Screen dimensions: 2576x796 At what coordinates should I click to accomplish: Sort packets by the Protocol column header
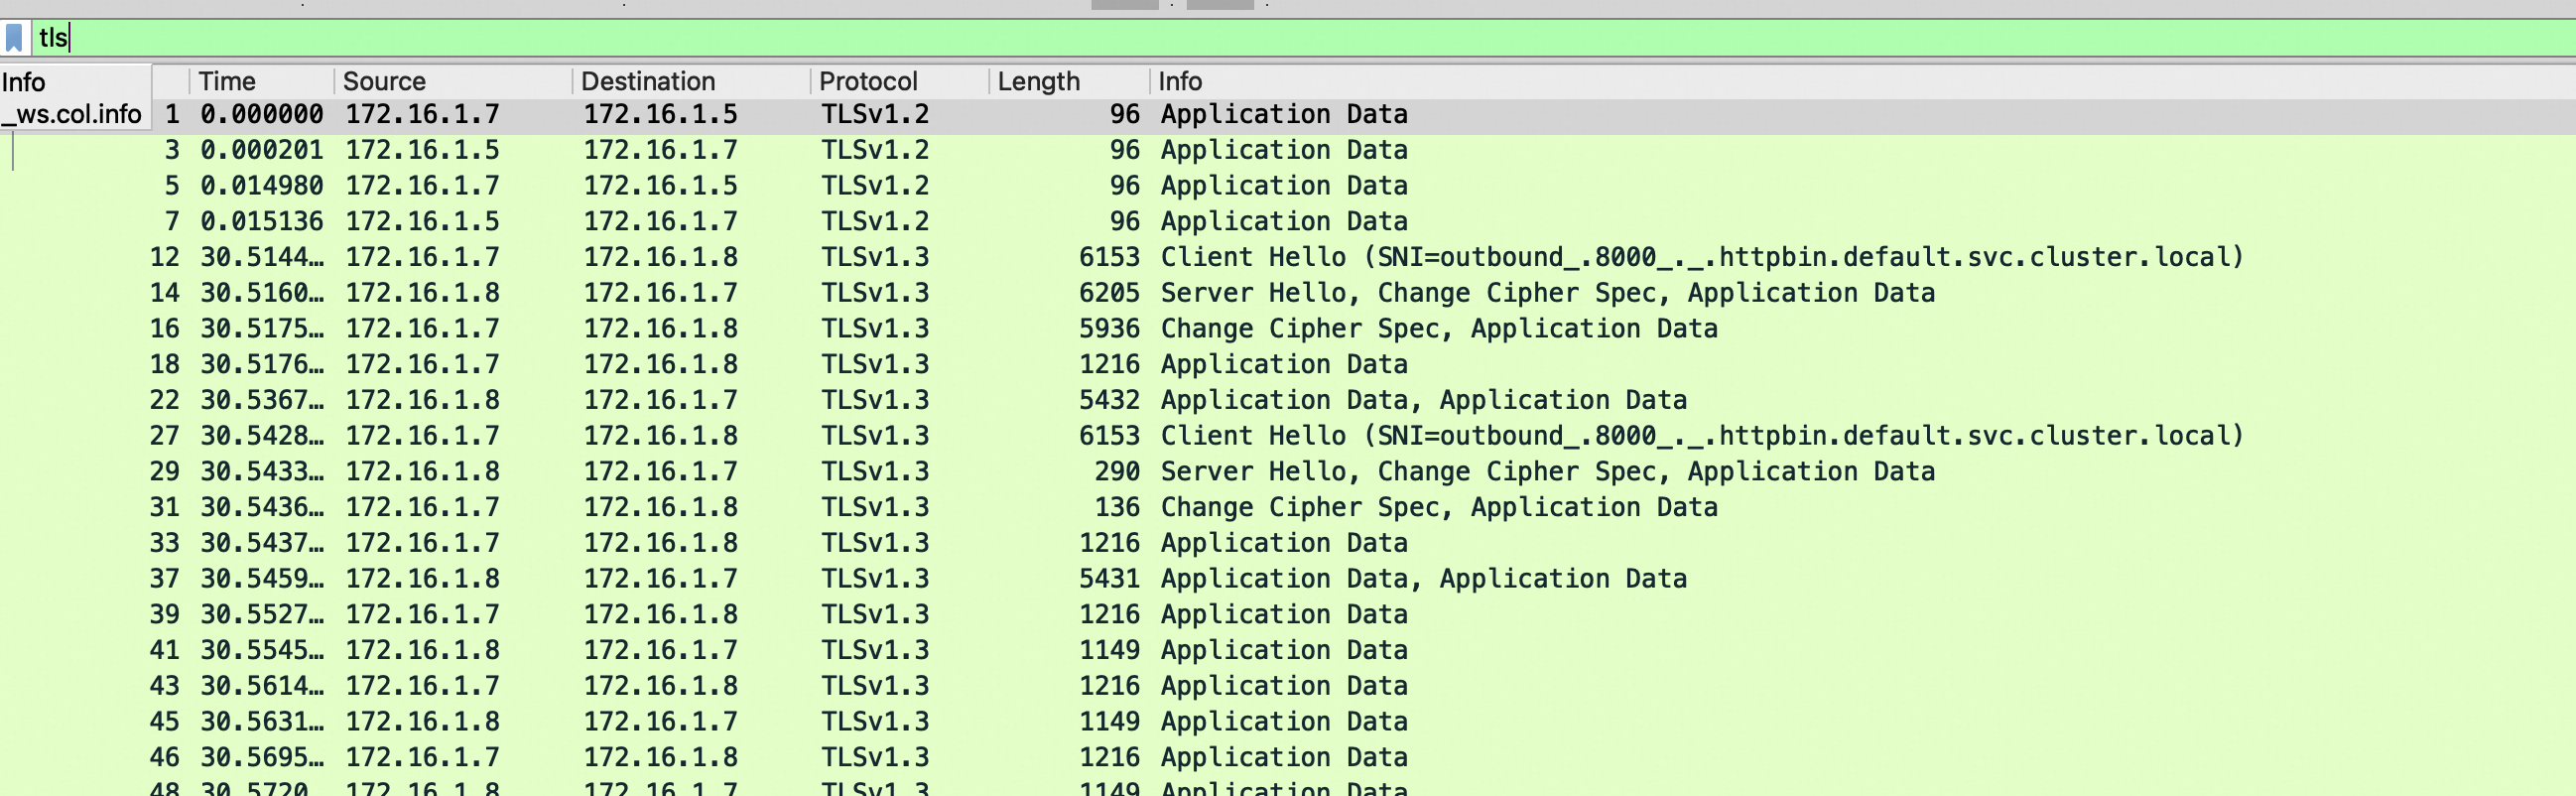[x=900, y=81]
